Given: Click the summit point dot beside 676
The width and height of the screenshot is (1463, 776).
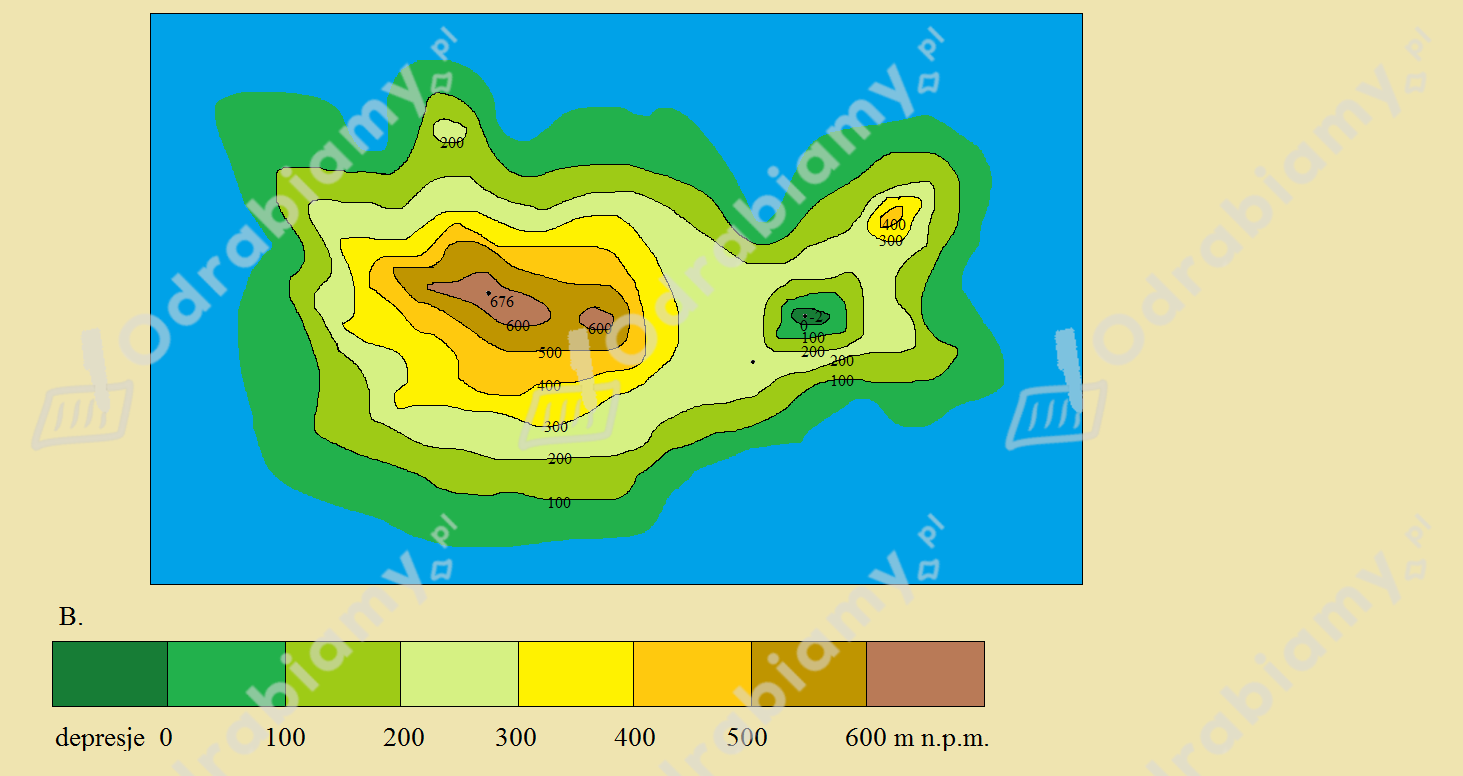Looking at the screenshot, I should pos(489,293).
